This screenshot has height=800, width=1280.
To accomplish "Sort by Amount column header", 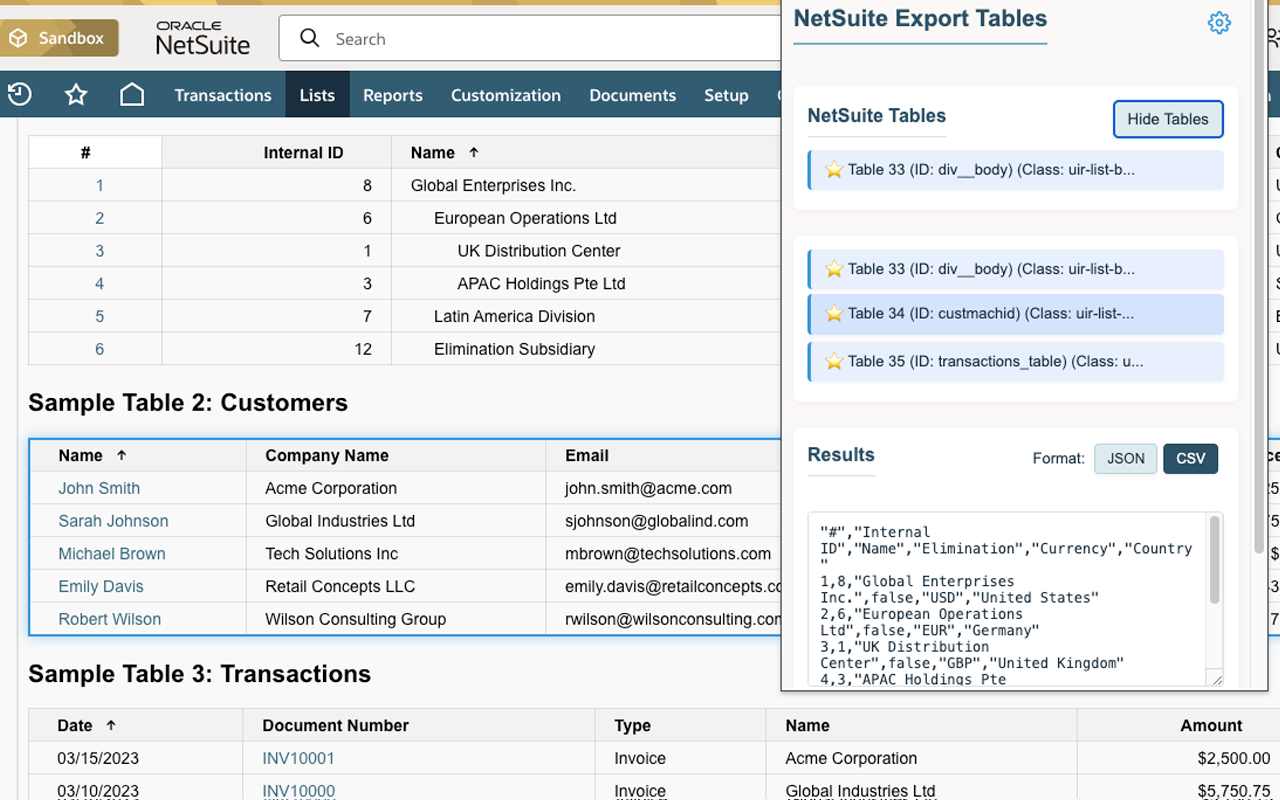I will pyautogui.click(x=1211, y=725).
